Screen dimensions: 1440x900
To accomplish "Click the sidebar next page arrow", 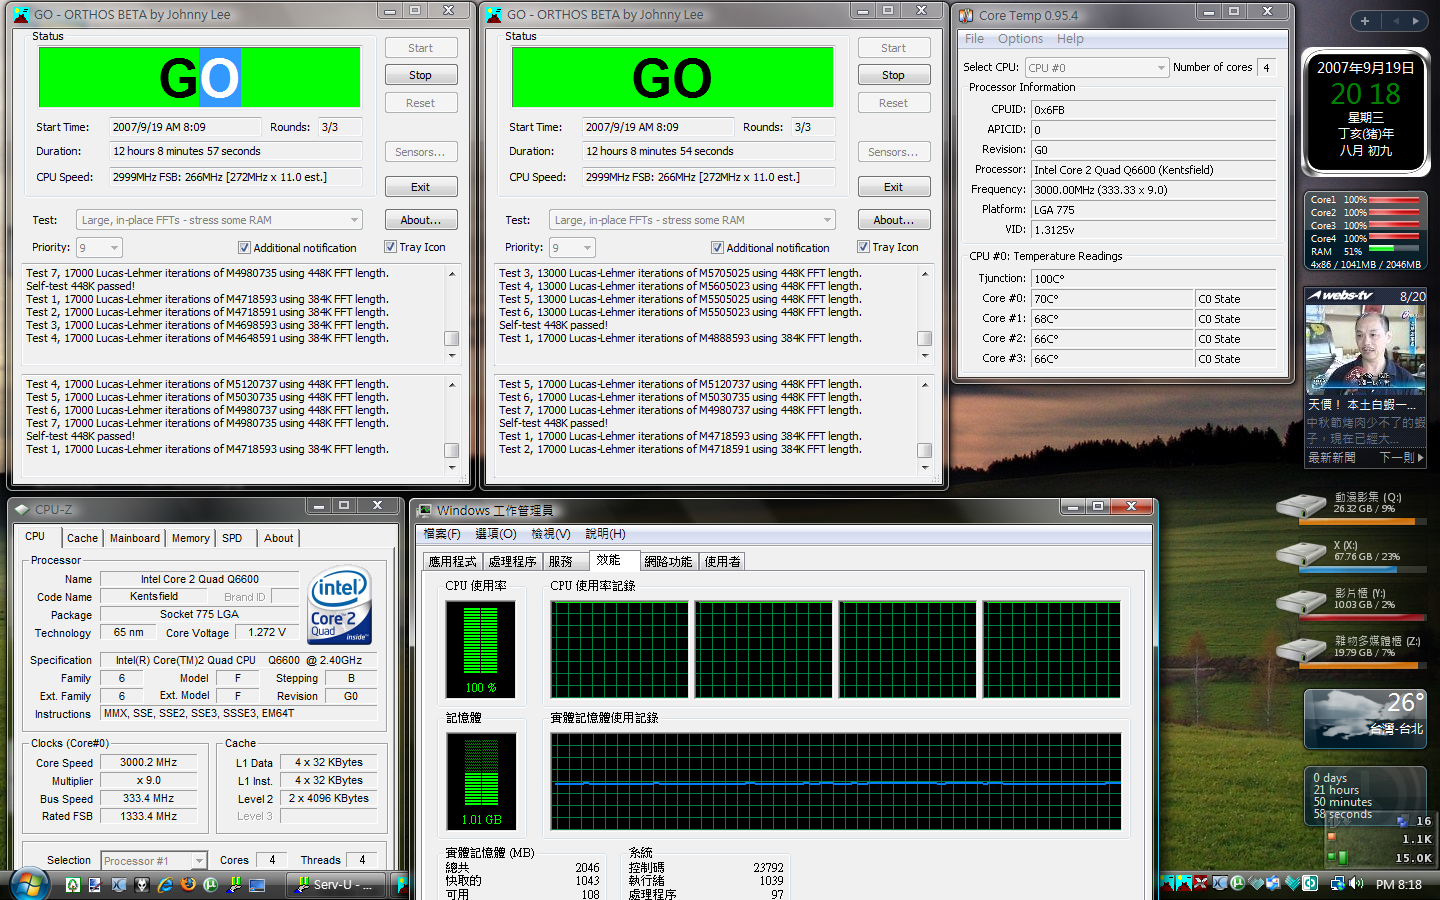I will coord(1415,20).
